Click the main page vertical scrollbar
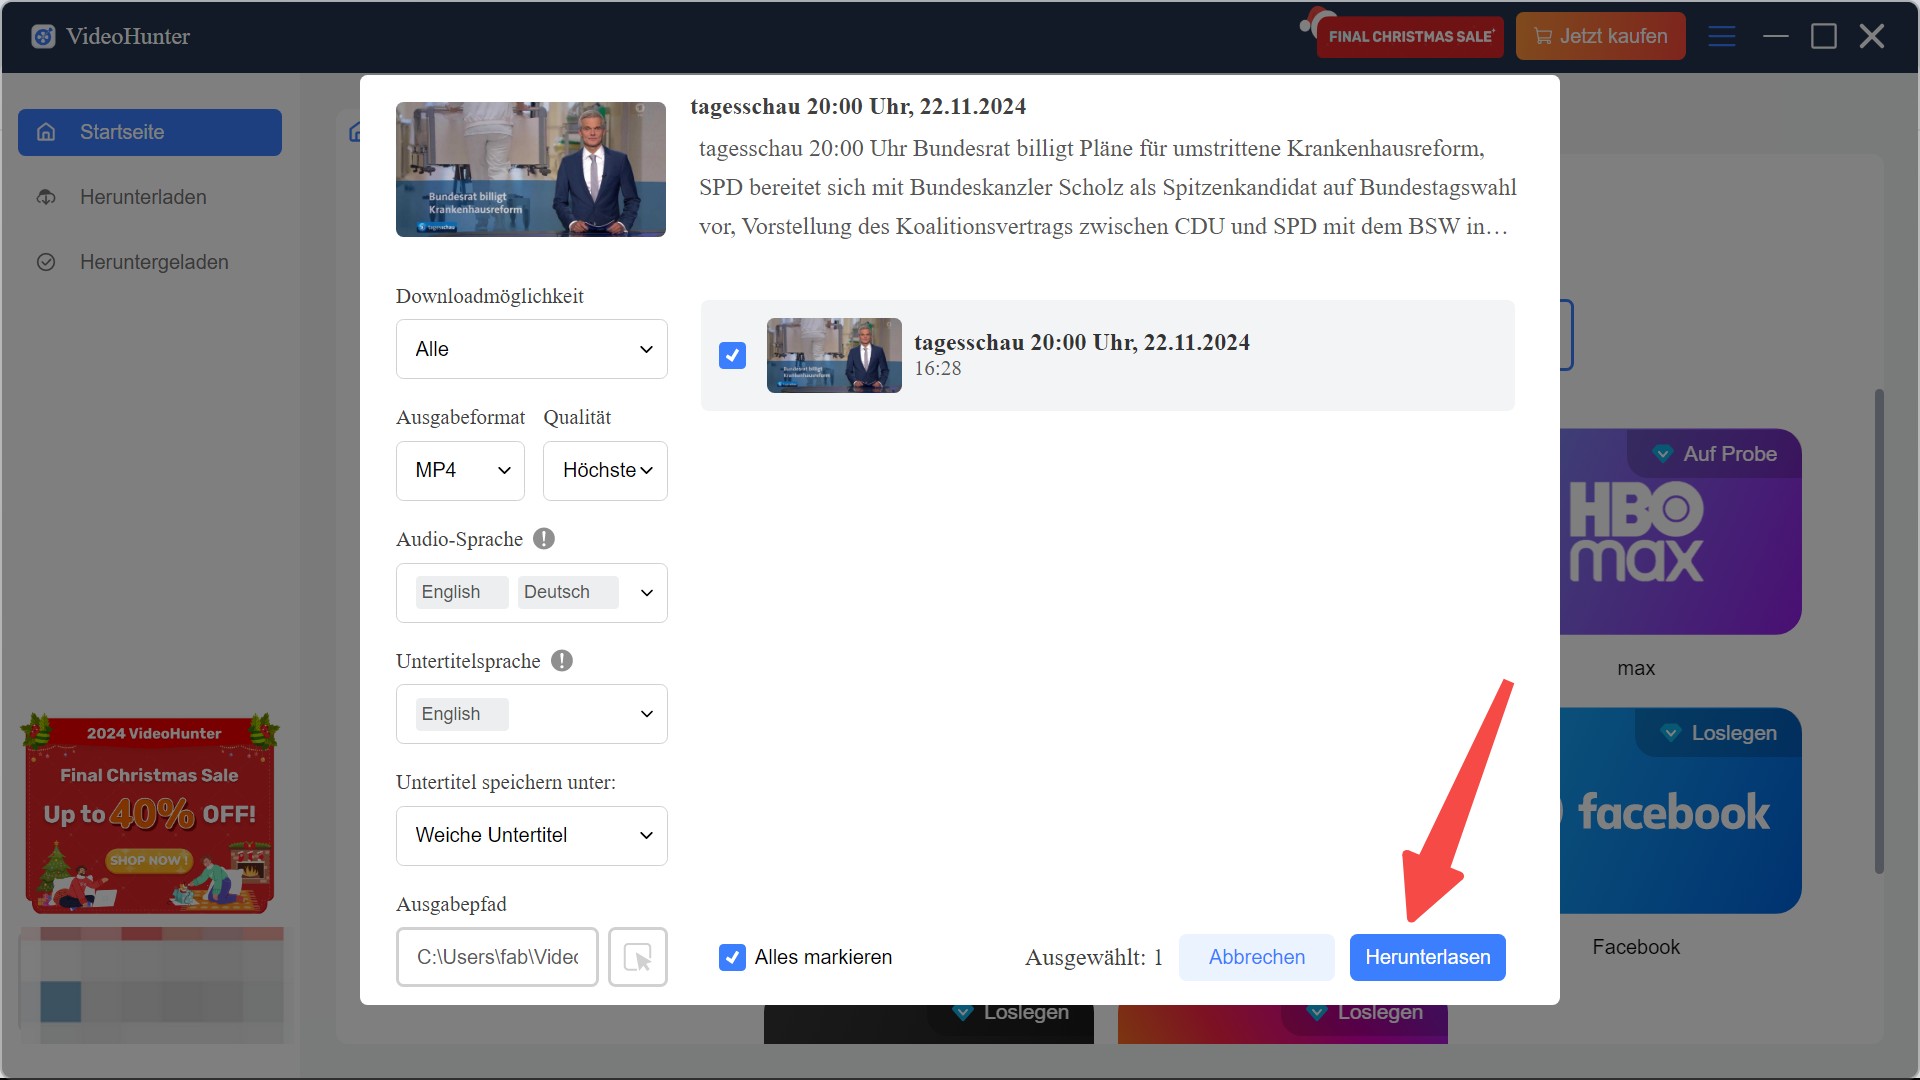Image resolution: width=1920 pixels, height=1080 pixels. point(1879,630)
